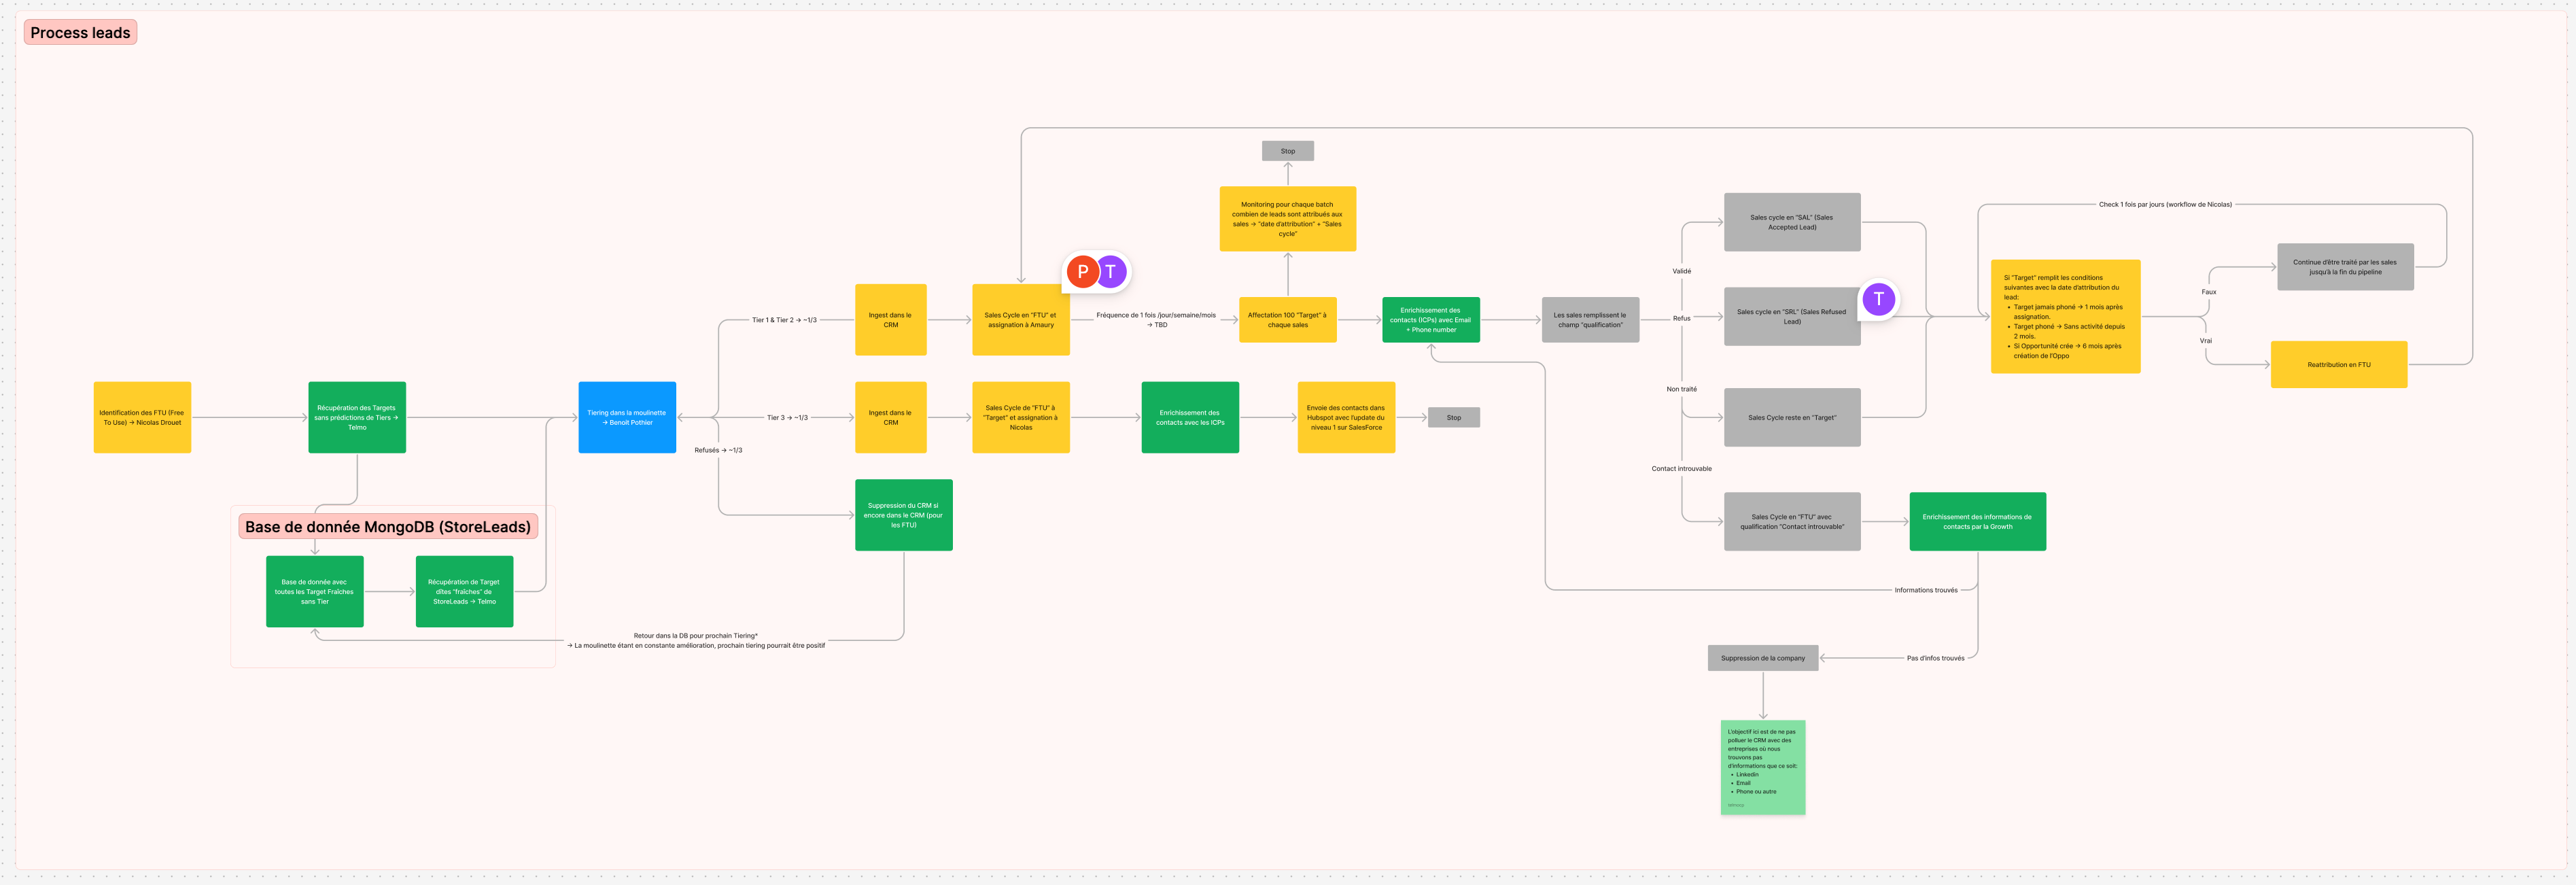Image resolution: width=2576 pixels, height=885 pixels.
Task: Click the light green objectif sticky note
Action: [1762, 767]
